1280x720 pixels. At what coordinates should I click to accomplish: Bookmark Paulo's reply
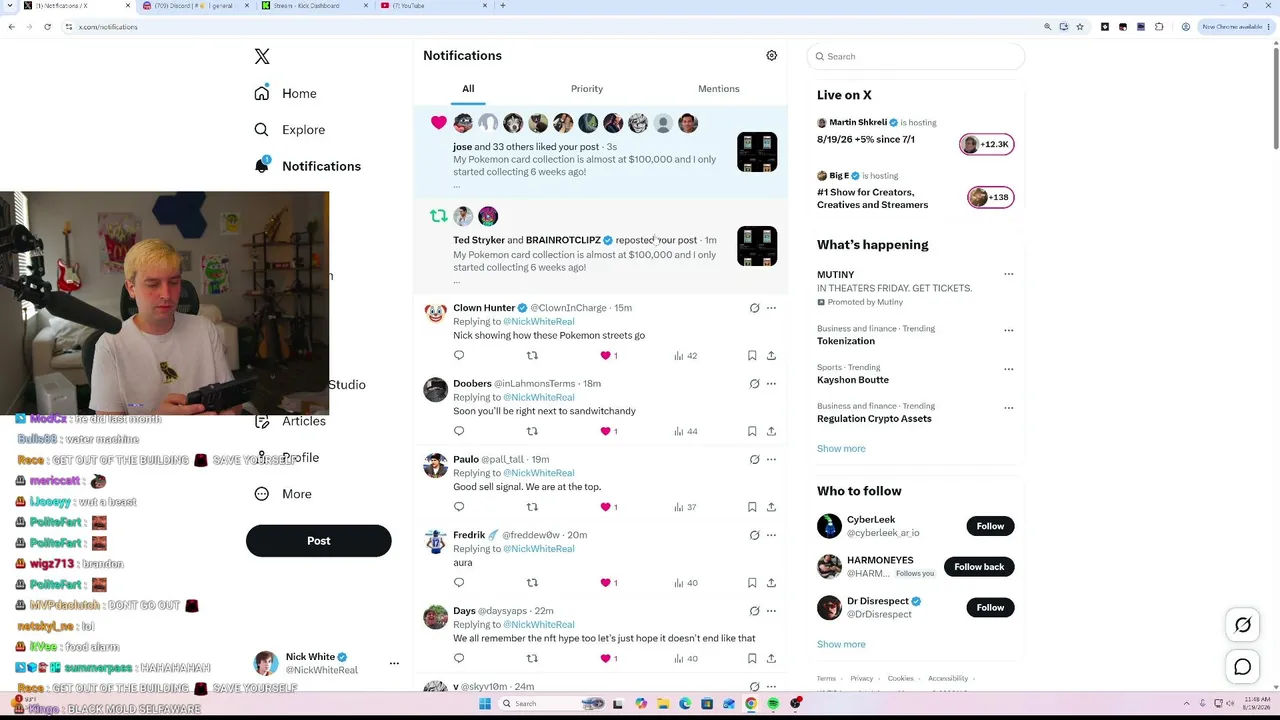[752, 507]
